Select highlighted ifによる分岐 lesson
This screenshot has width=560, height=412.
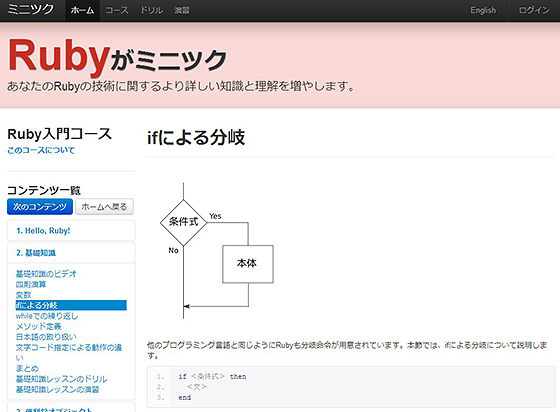(71, 305)
